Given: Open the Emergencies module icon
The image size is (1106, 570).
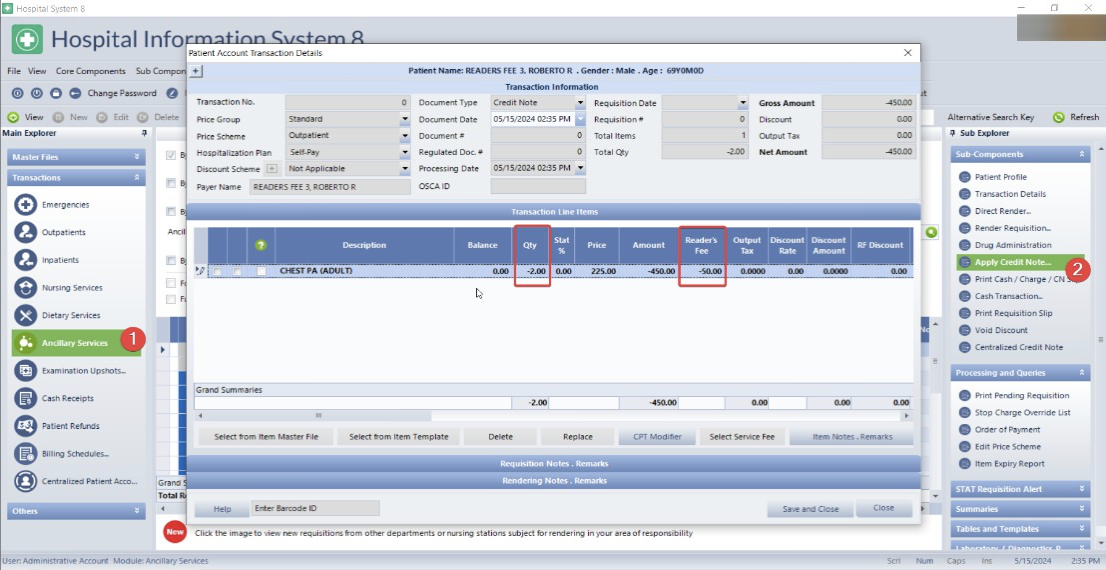Looking at the screenshot, I should click(26, 205).
